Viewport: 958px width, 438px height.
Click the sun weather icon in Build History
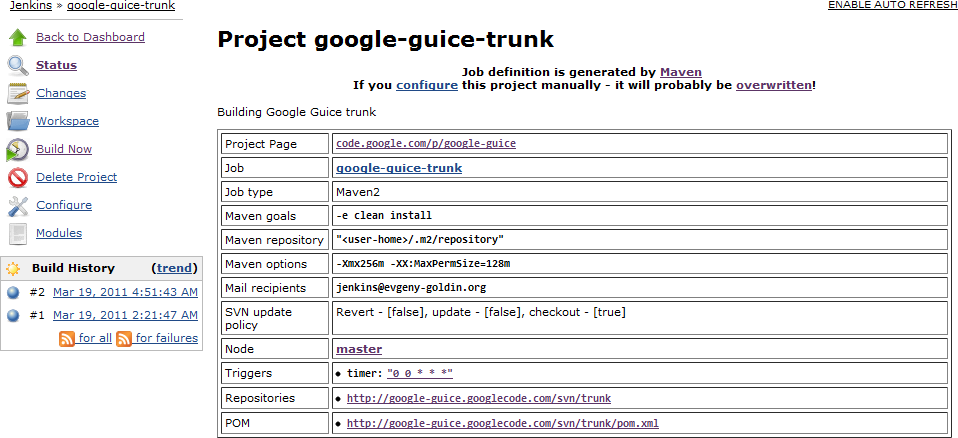[13, 268]
